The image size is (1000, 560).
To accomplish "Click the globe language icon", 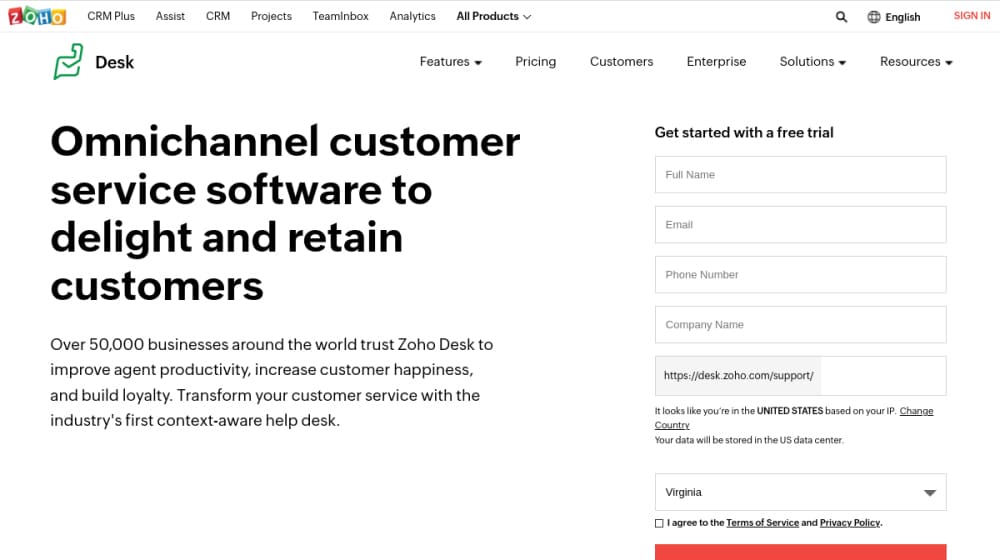I will [x=874, y=17].
